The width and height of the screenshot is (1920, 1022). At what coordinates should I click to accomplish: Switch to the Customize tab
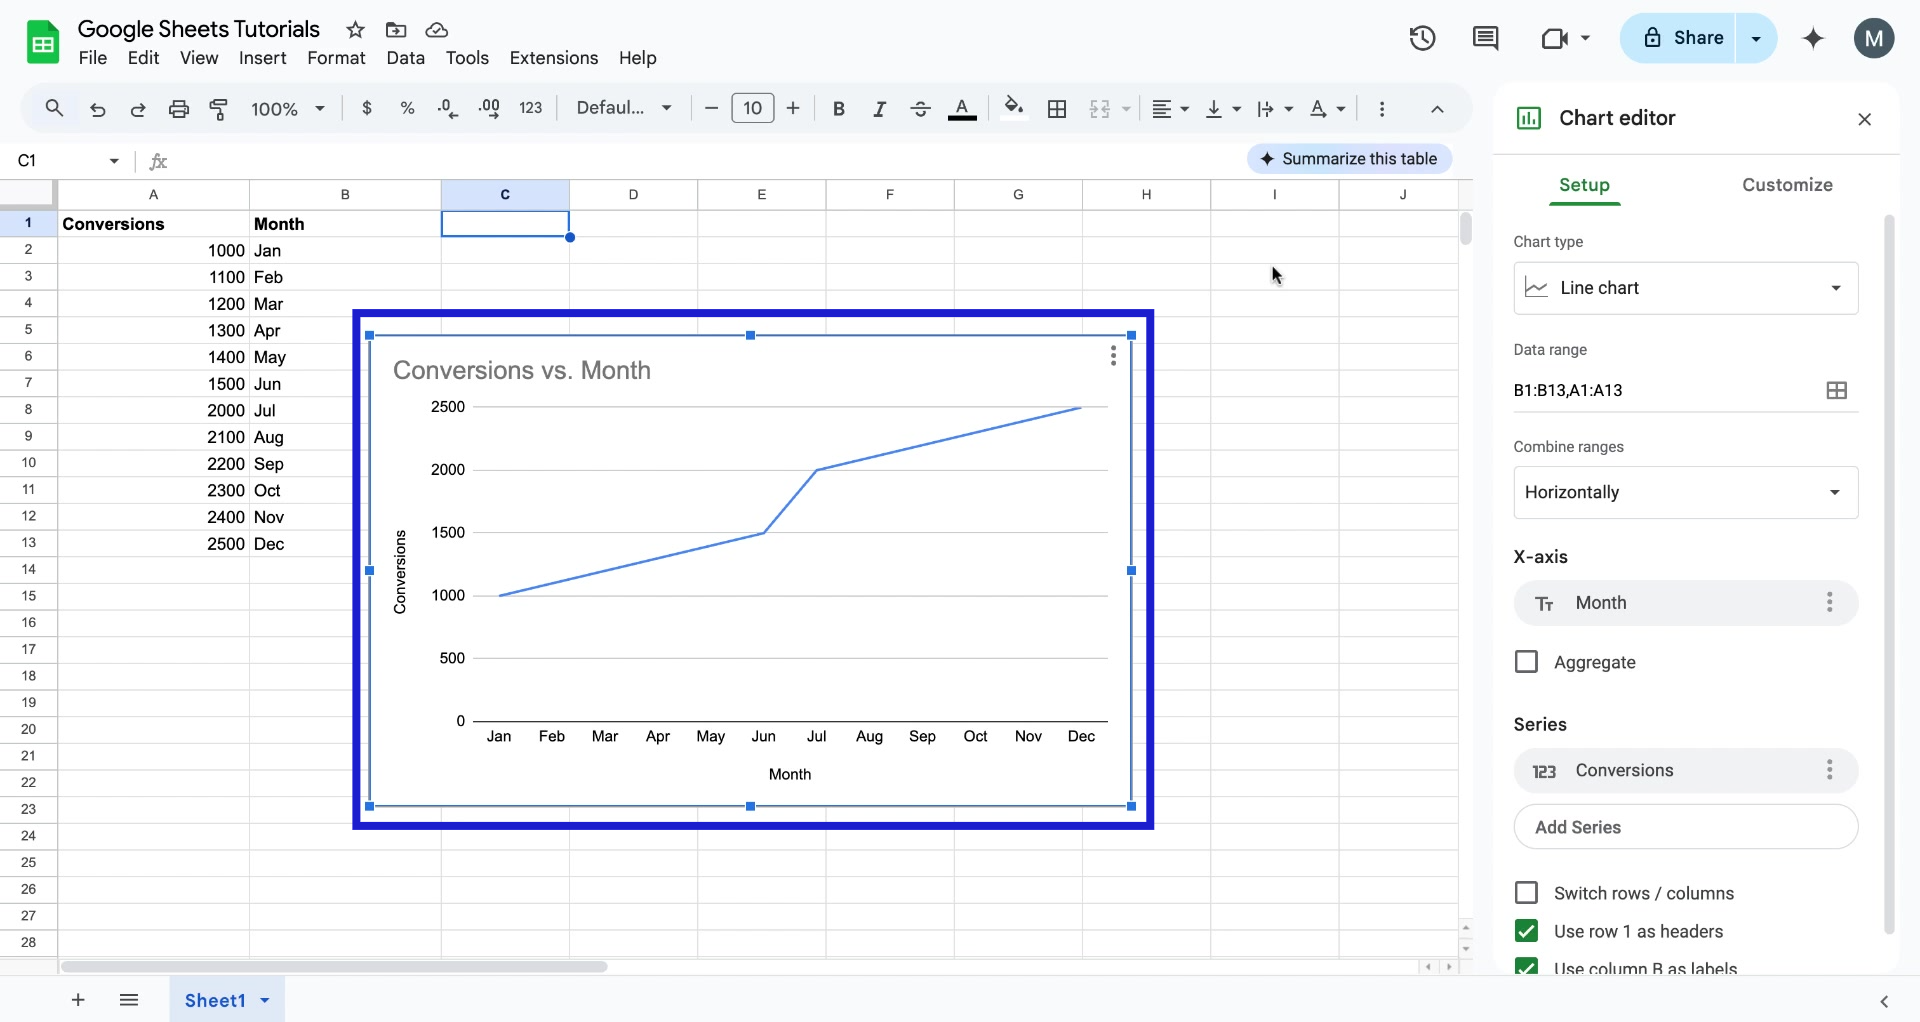pyautogui.click(x=1787, y=185)
